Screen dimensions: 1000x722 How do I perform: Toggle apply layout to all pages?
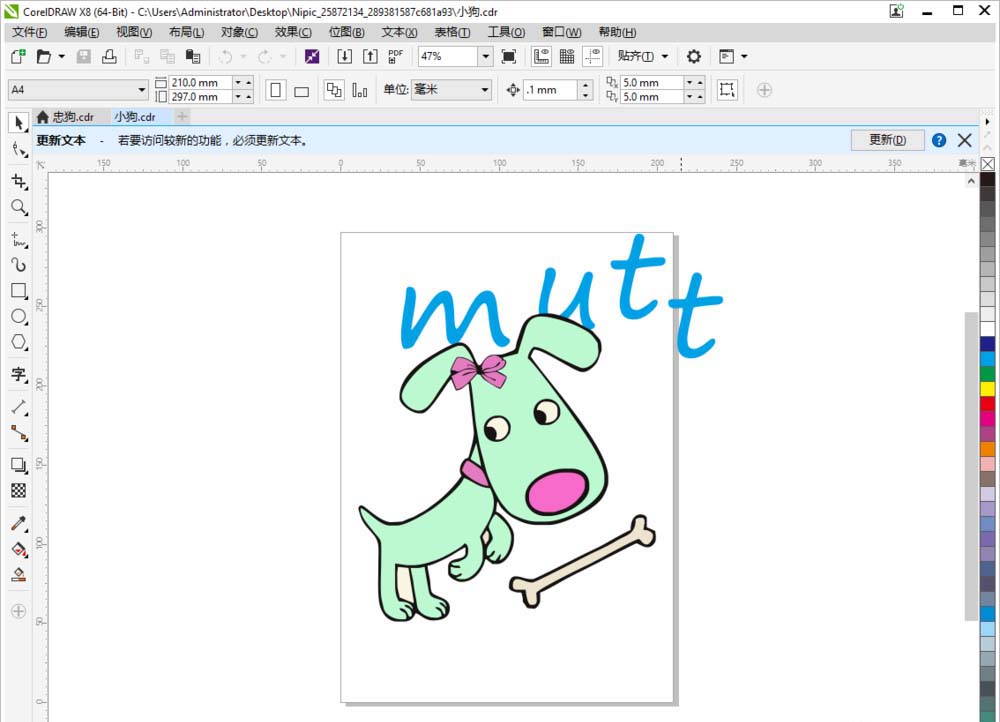pos(334,90)
